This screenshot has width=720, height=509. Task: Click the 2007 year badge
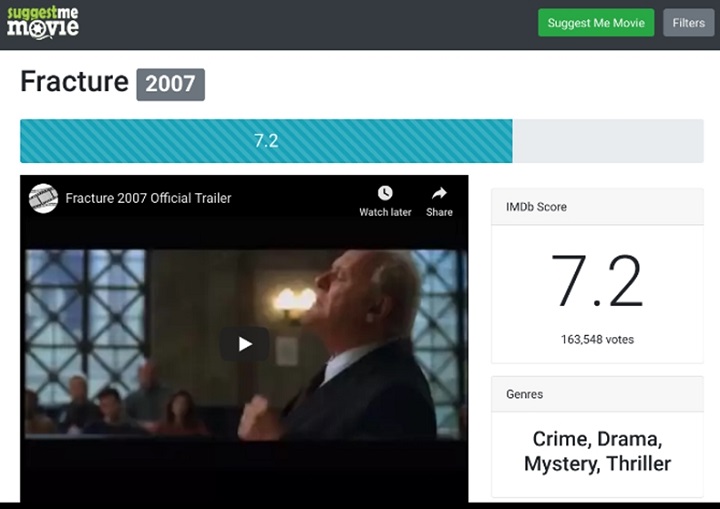pyautogui.click(x=170, y=84)
